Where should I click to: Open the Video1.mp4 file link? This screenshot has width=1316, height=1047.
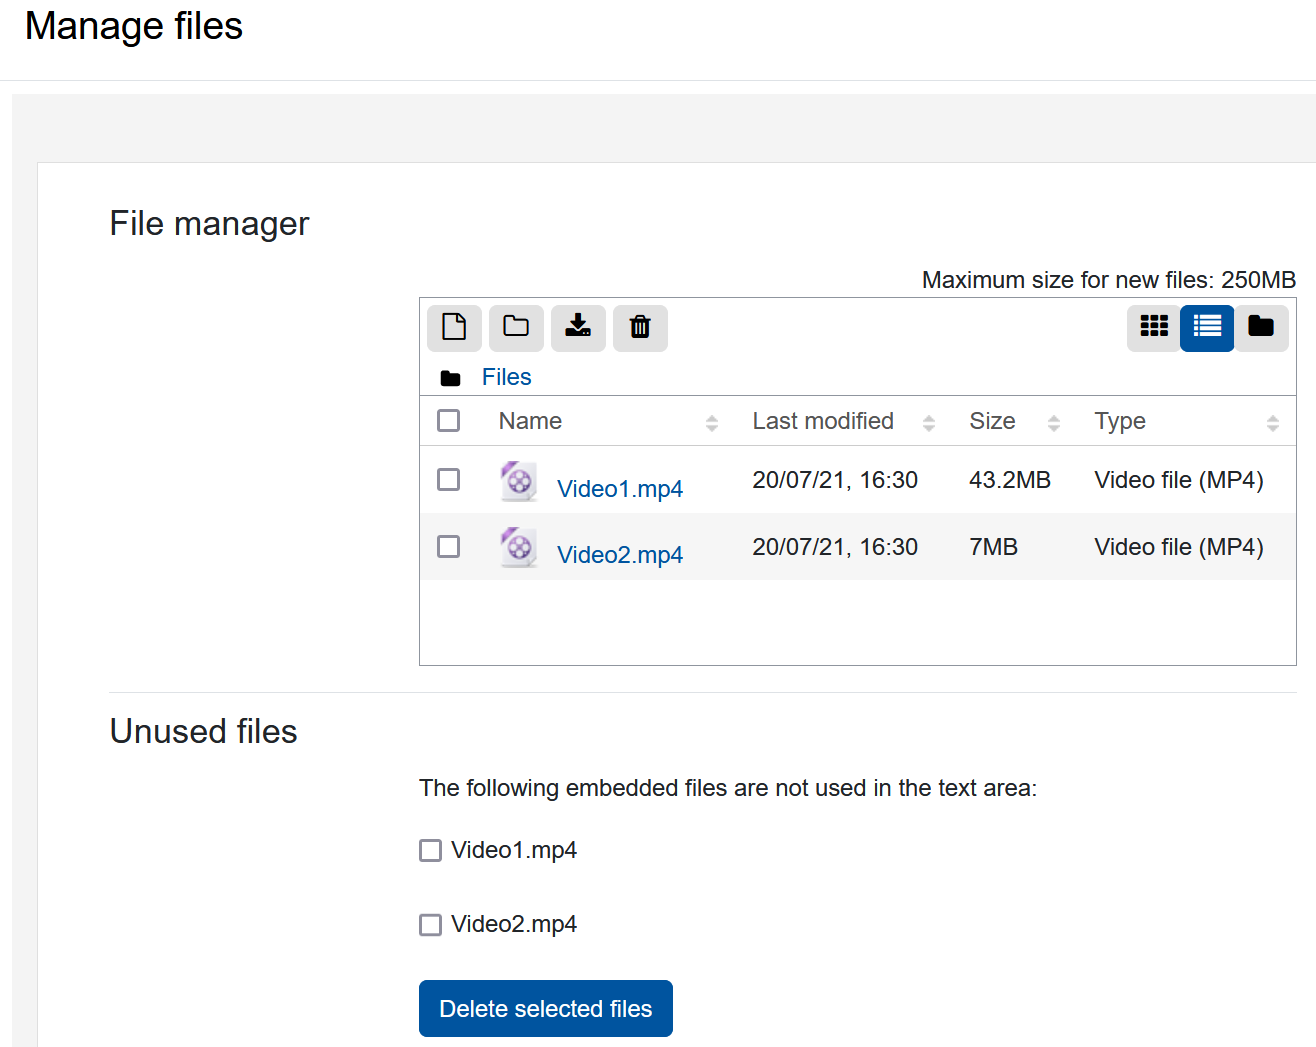(x=620, y=488)
